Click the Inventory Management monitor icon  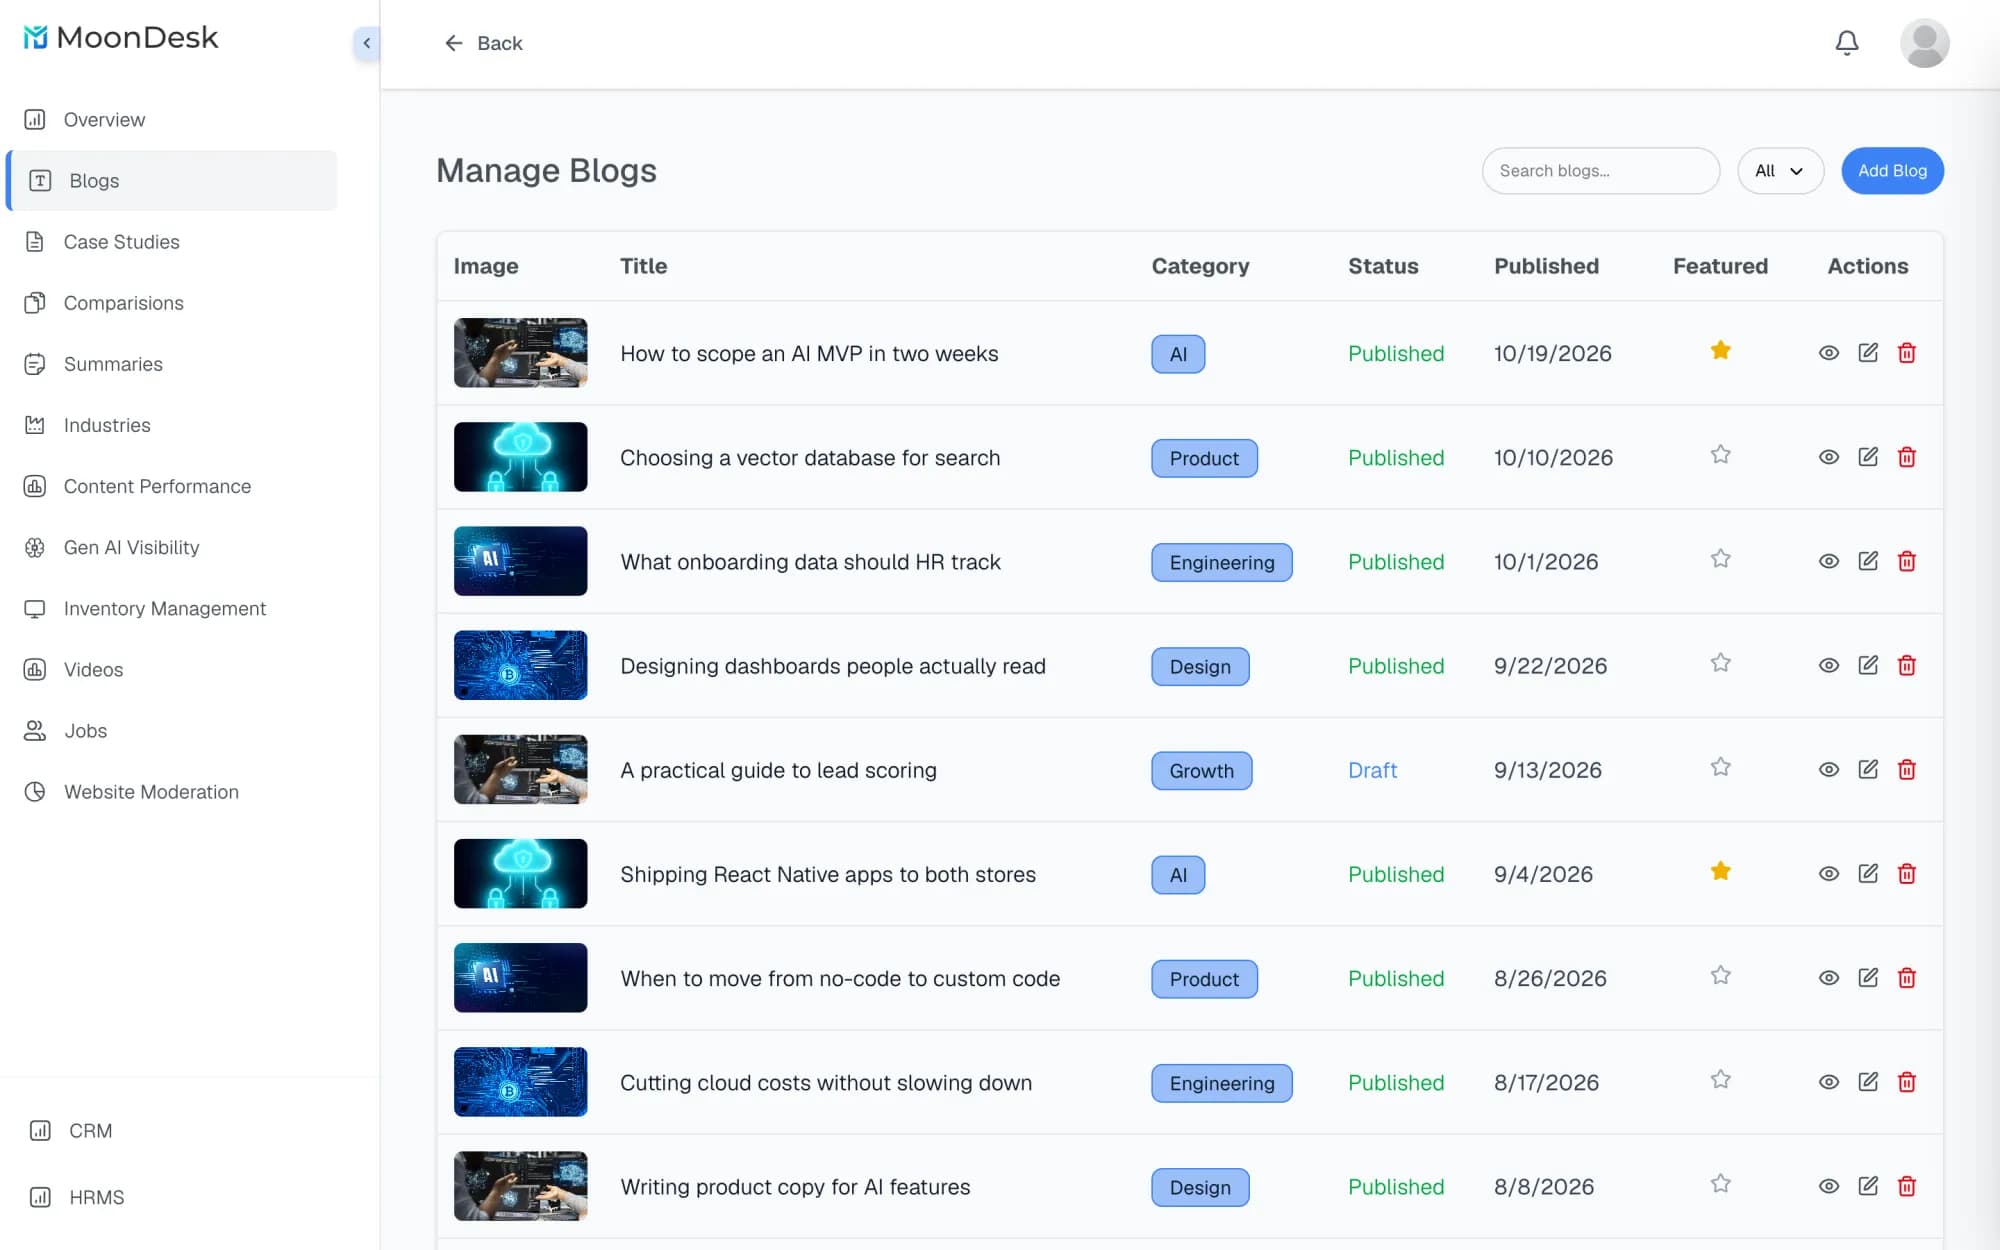[35, 608]
